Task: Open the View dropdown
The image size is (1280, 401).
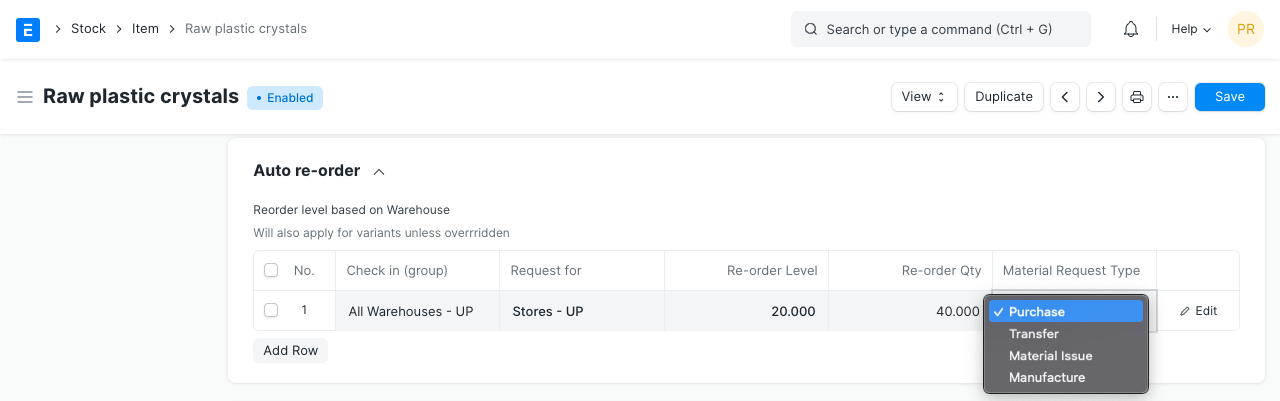Action: click(924, 97)
